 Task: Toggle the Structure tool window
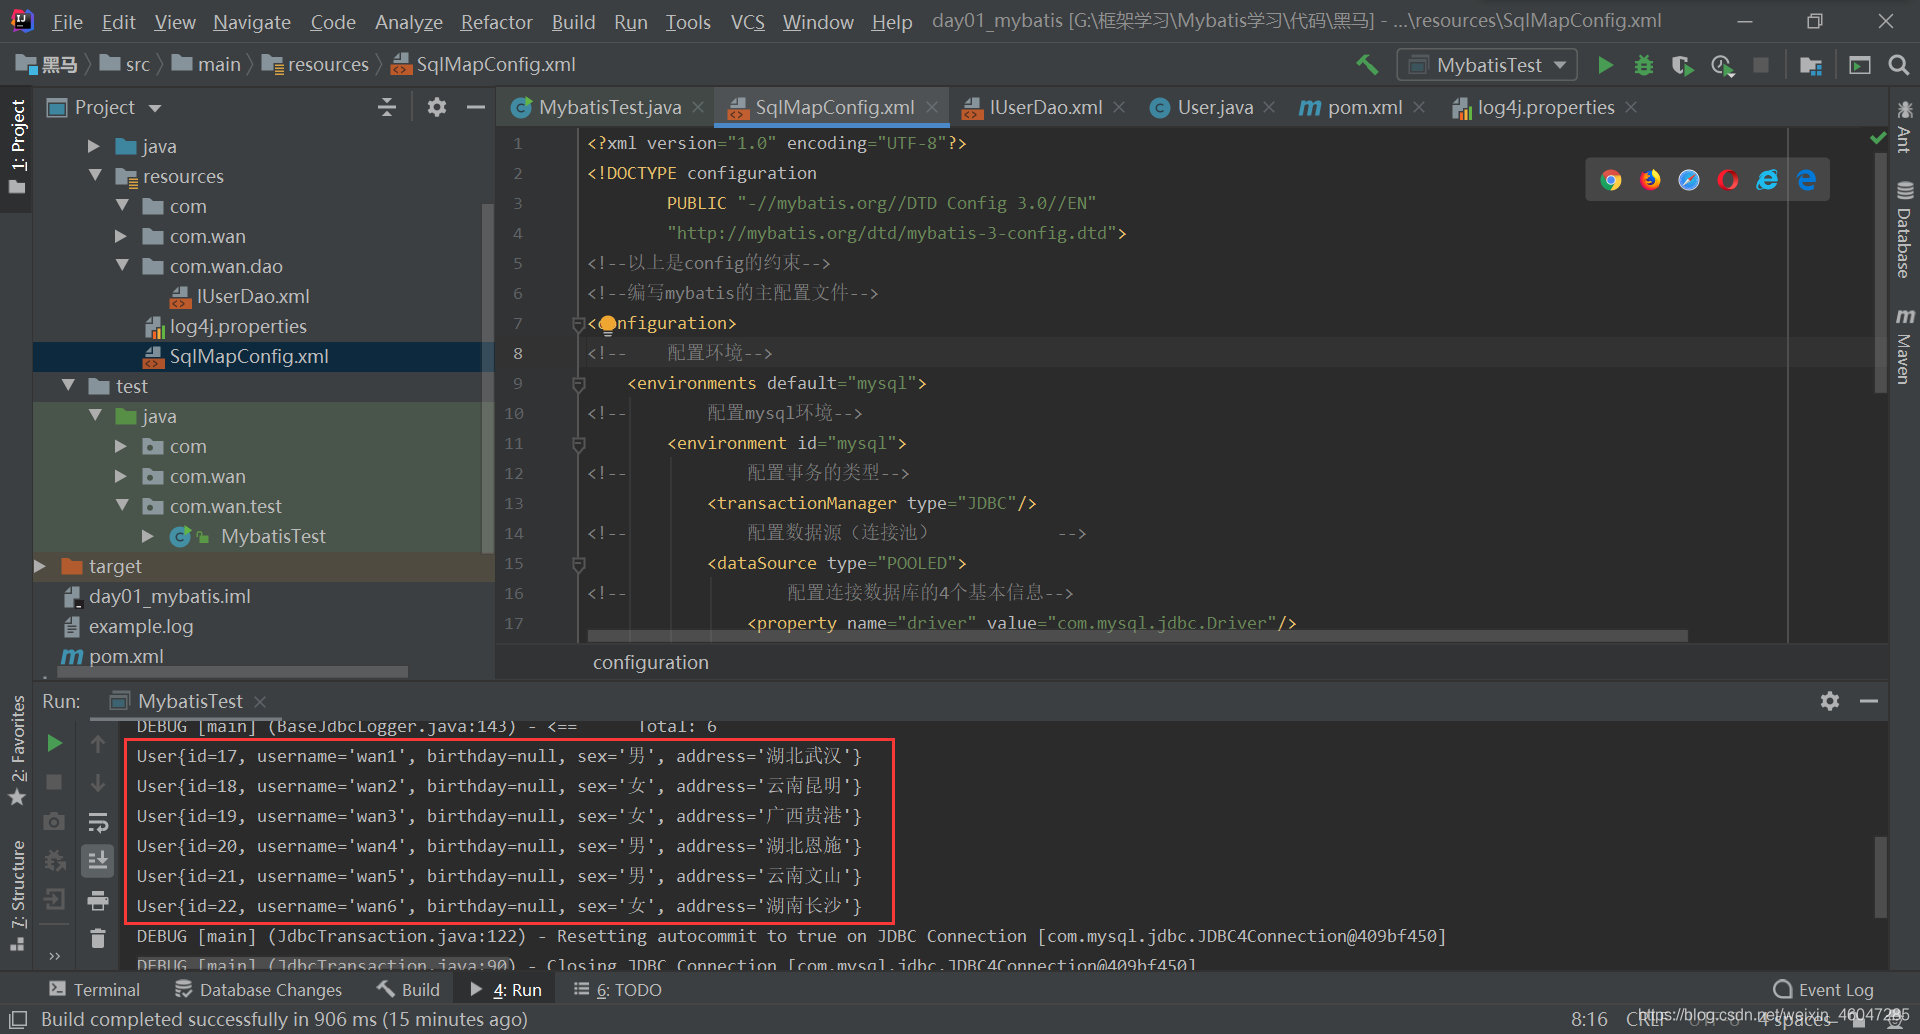(17, 895)
